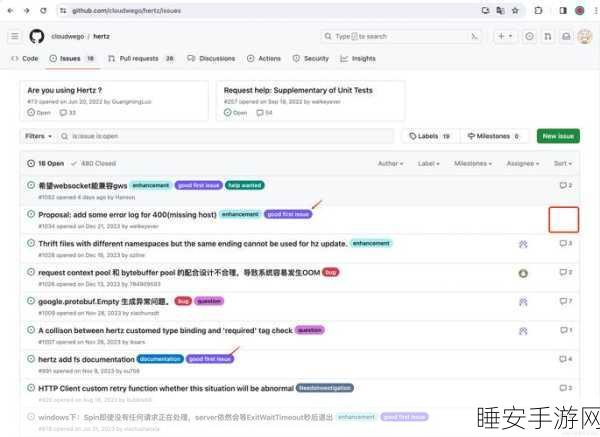The image size is (600, 437).
Task: Switch to the Actions tab
Action: 264,59
